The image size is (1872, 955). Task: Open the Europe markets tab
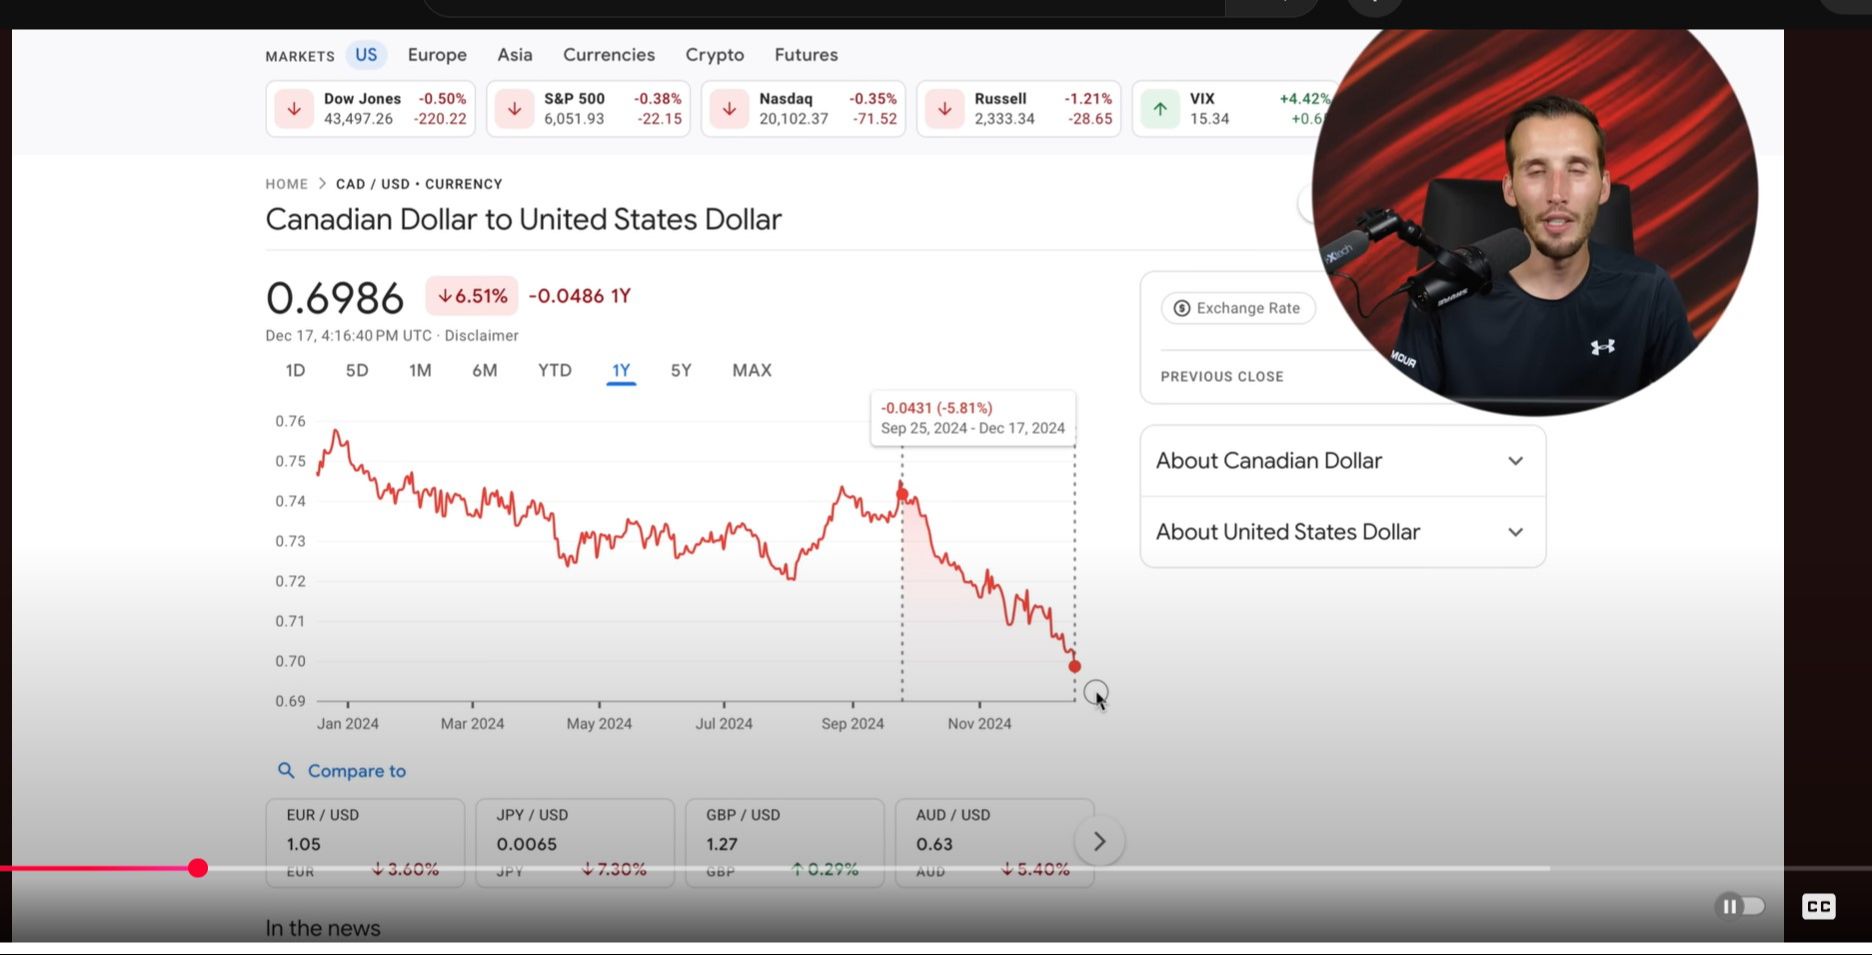click(437, 55)
